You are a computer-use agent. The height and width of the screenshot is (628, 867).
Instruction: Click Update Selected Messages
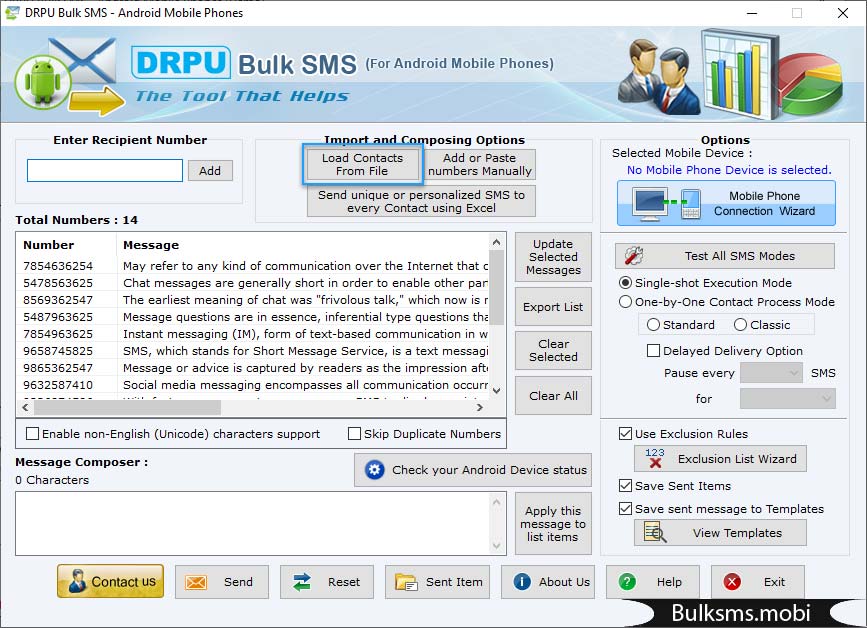pos(553,257)
